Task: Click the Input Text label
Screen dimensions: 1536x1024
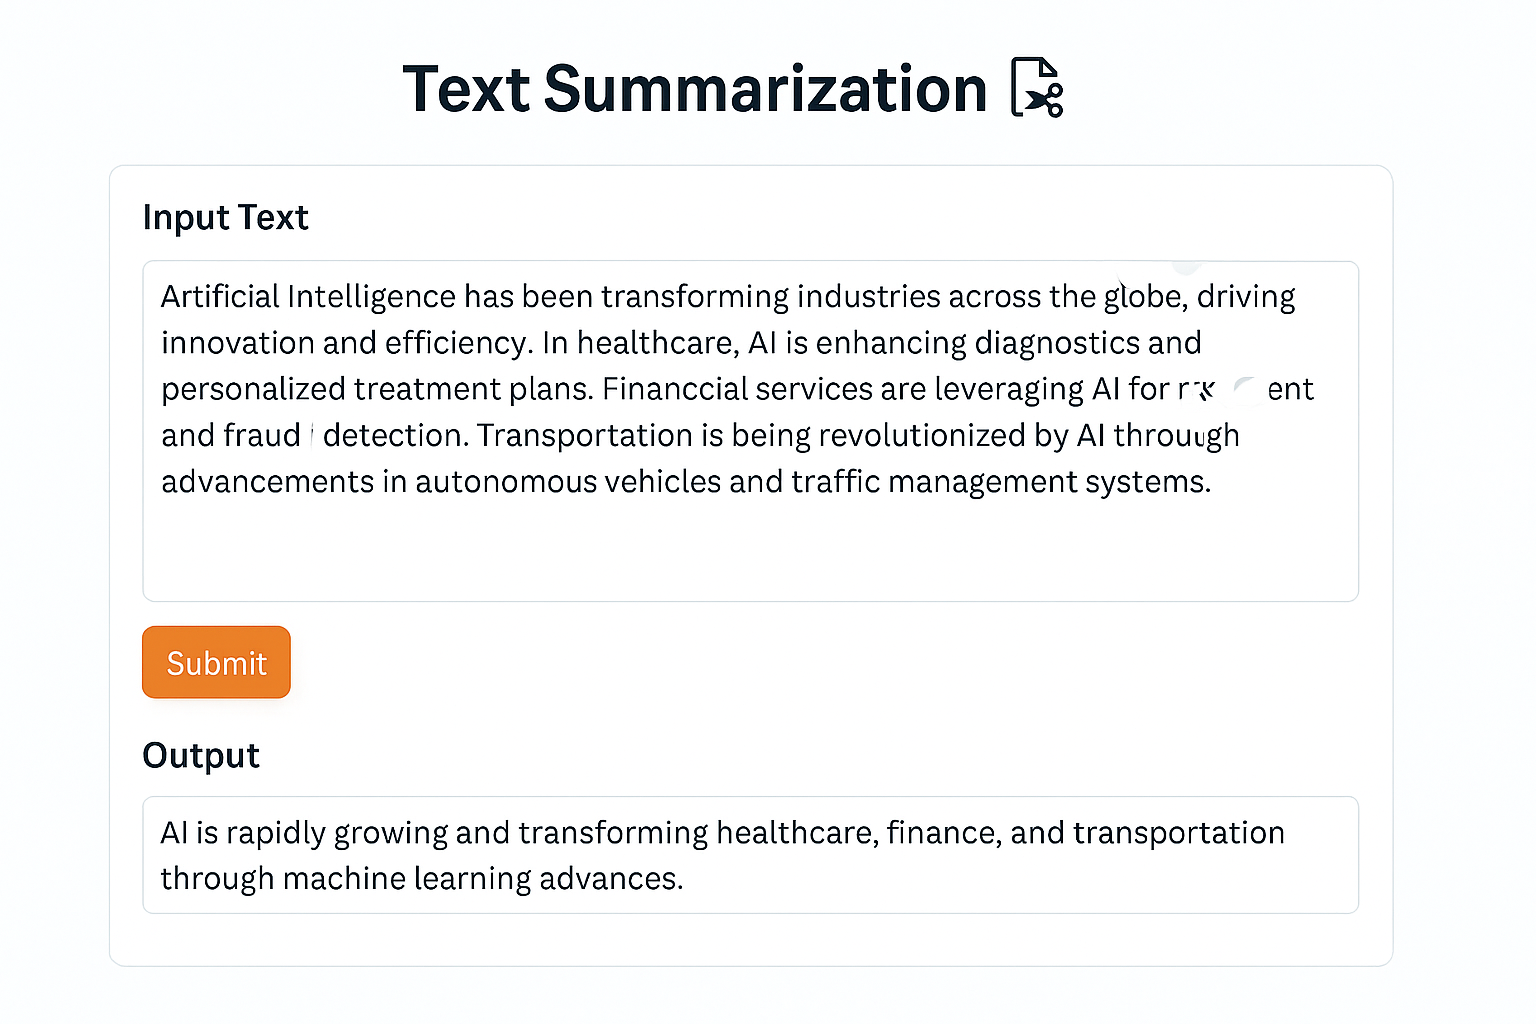Action: tap(225, 217)
